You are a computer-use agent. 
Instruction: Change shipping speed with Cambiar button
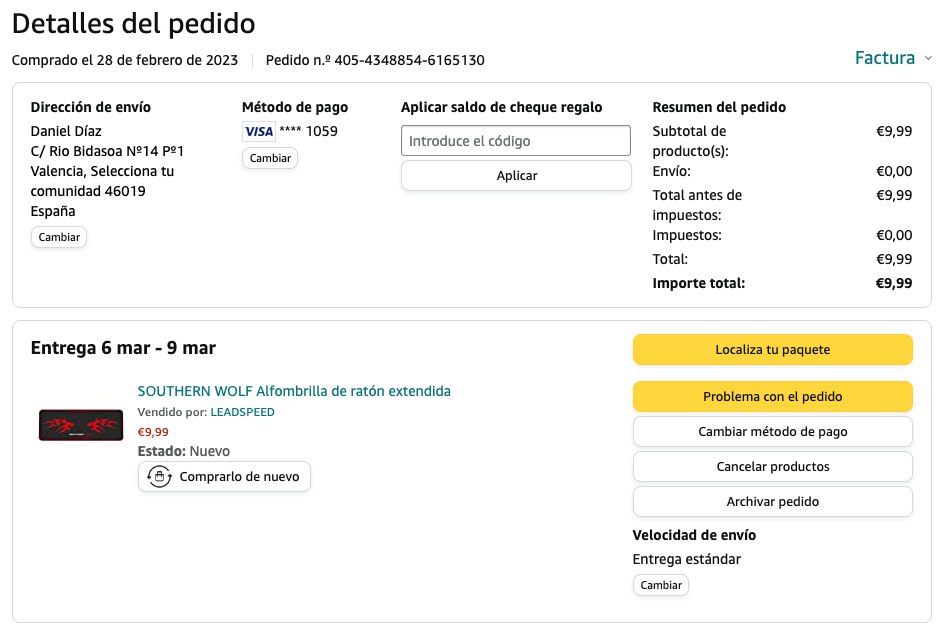(660, 585)
